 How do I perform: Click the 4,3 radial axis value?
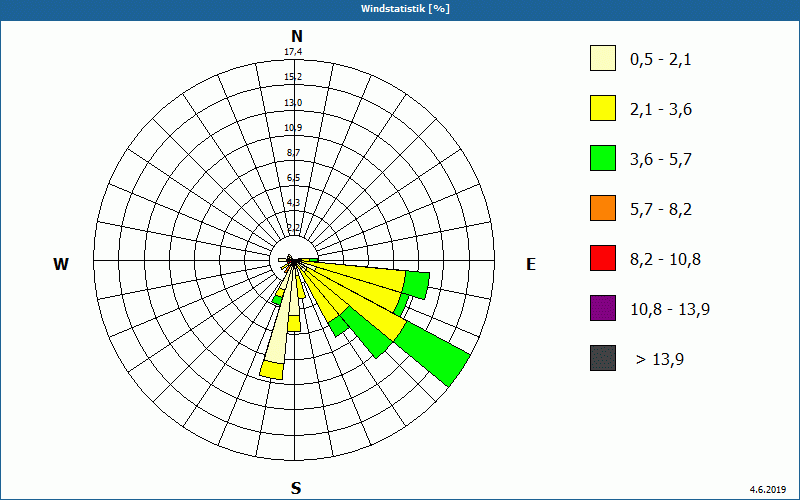point(293,203)
